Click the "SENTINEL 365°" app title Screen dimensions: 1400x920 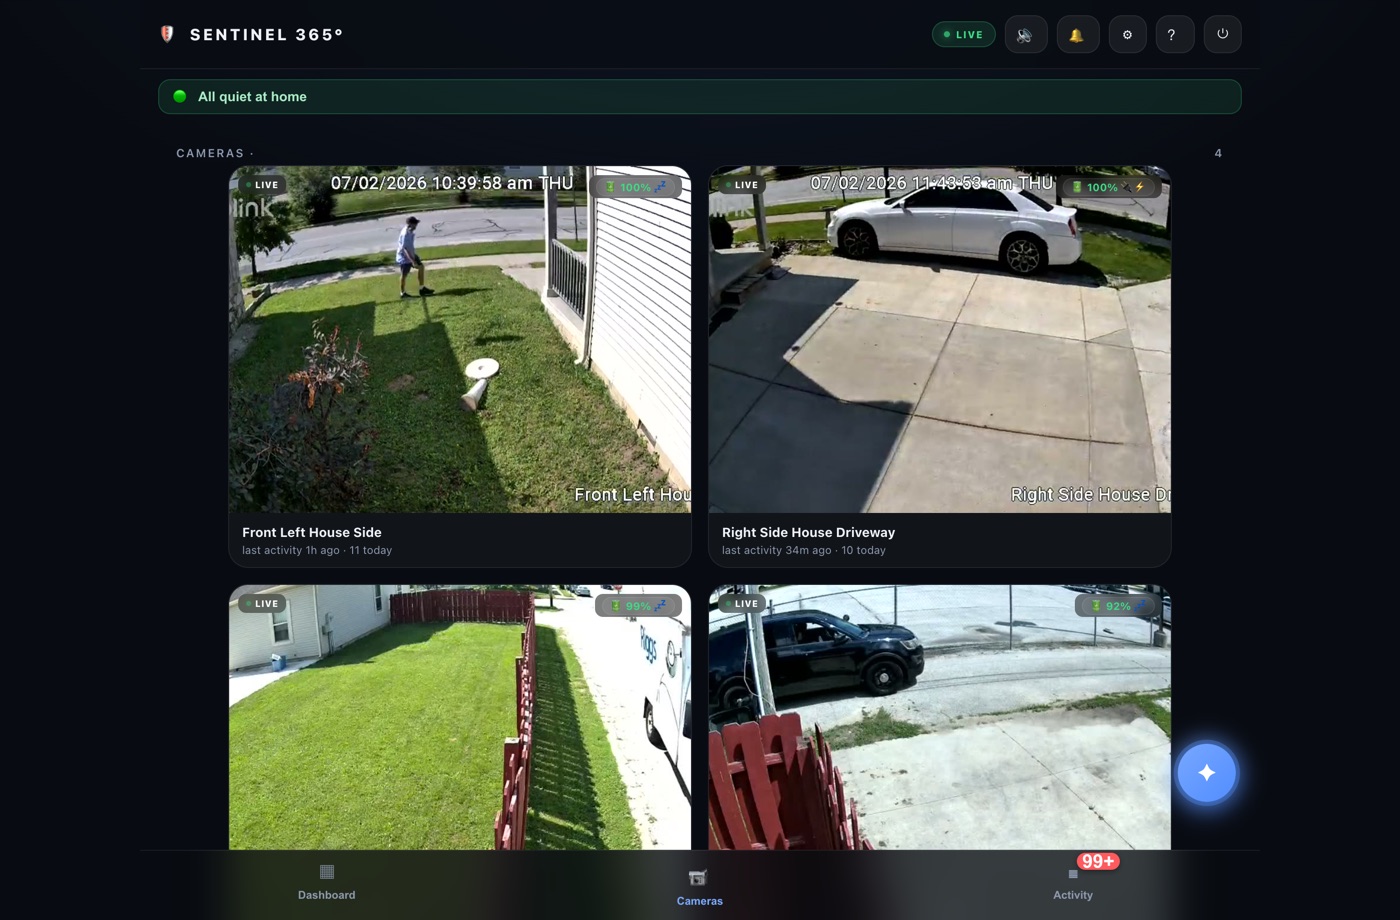[x=266, y=35]
